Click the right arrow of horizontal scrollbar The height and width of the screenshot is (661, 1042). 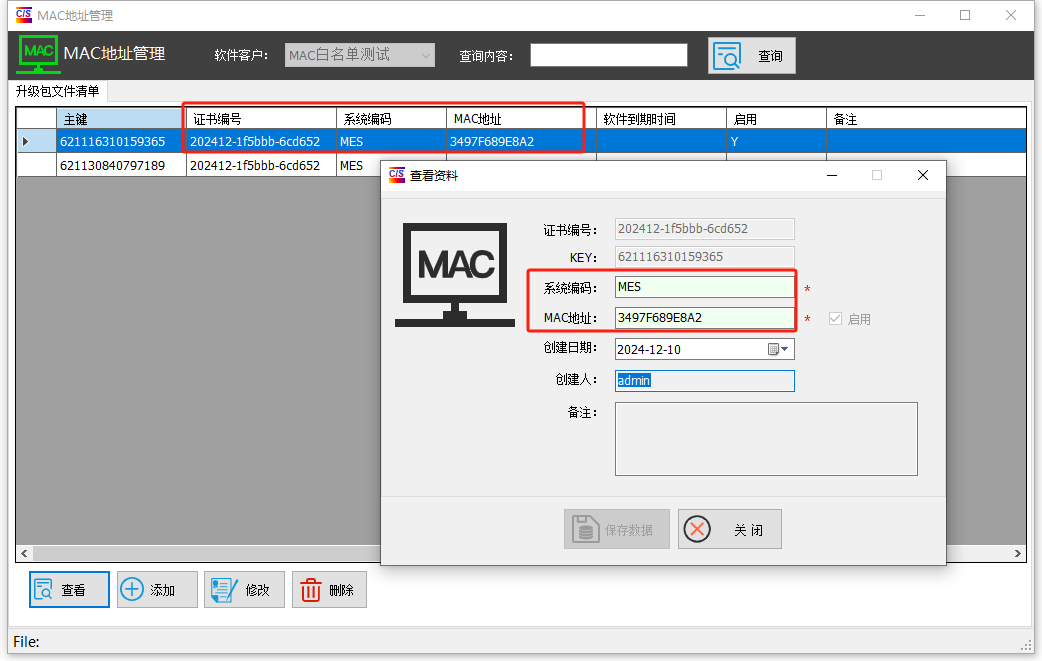[x=1017, y=553]
